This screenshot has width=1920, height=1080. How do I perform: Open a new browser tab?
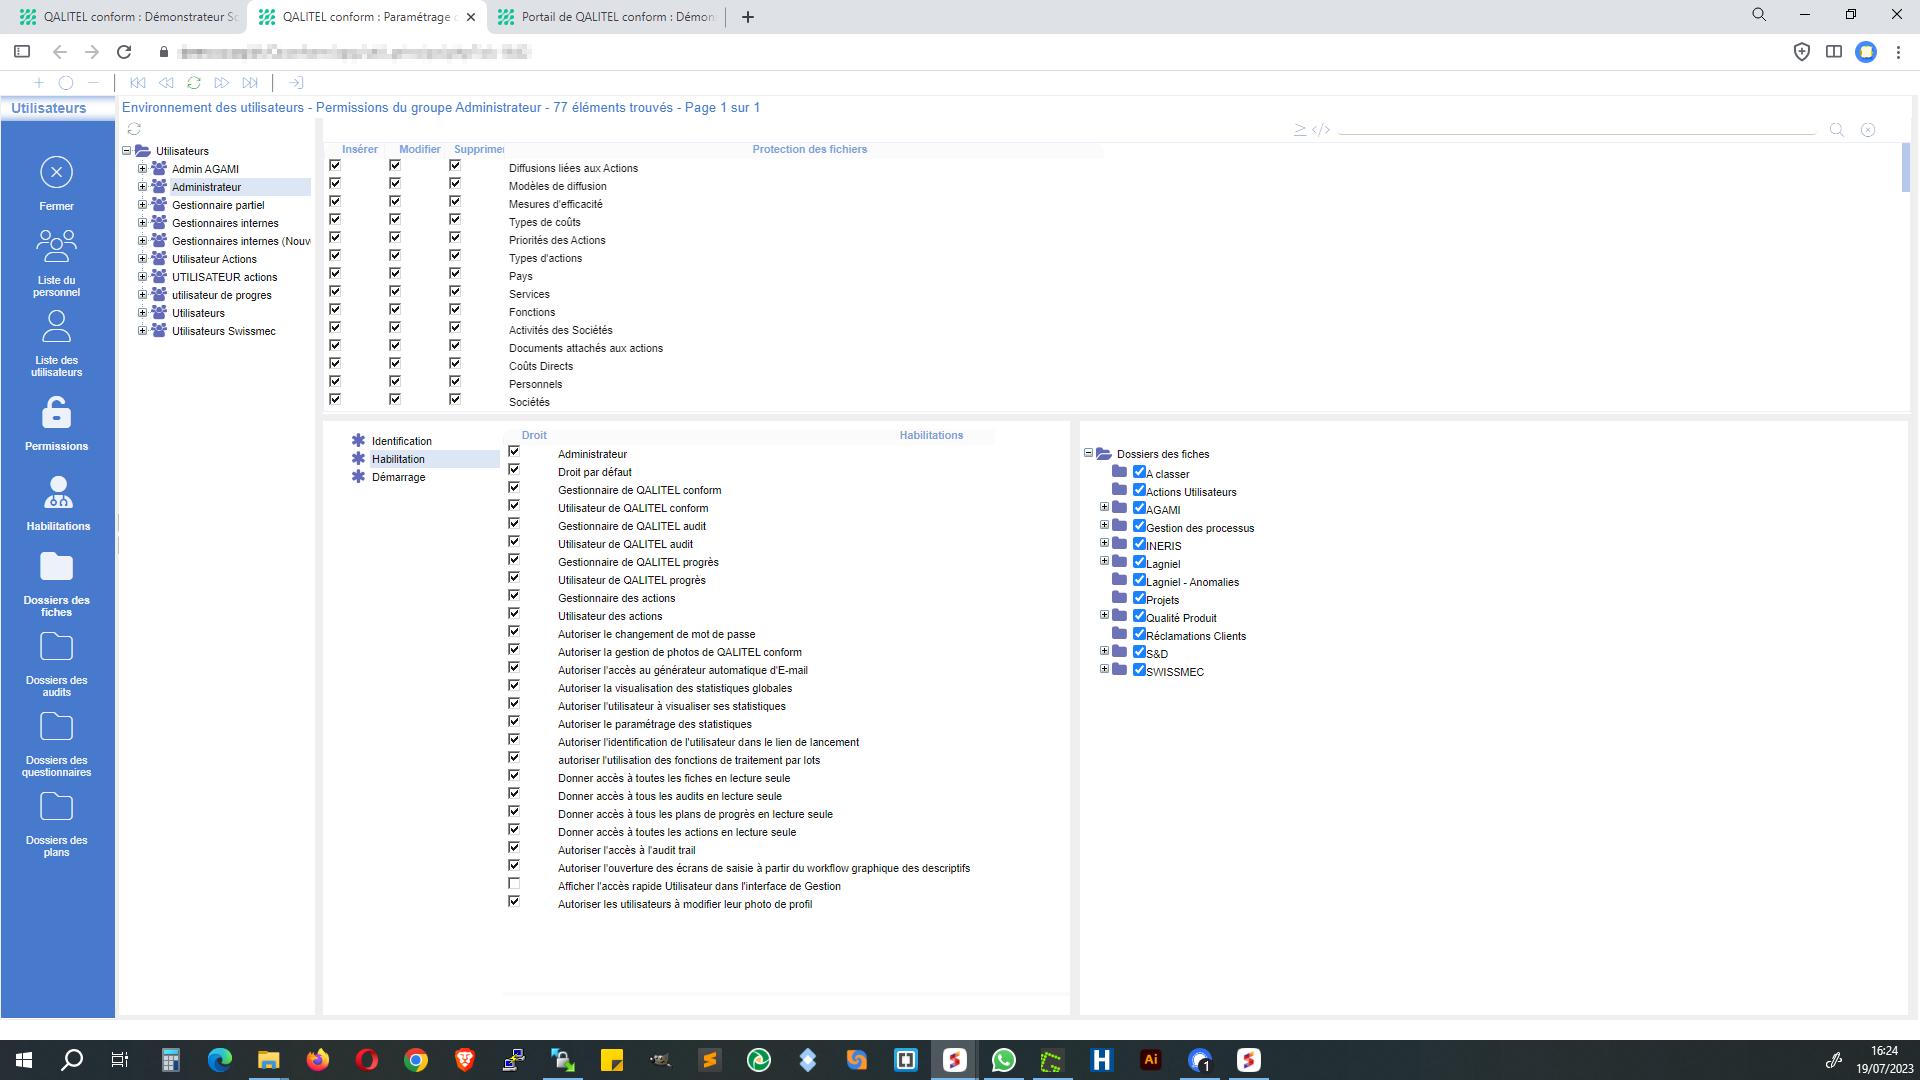pyautogui.click(x=747, y=17)
